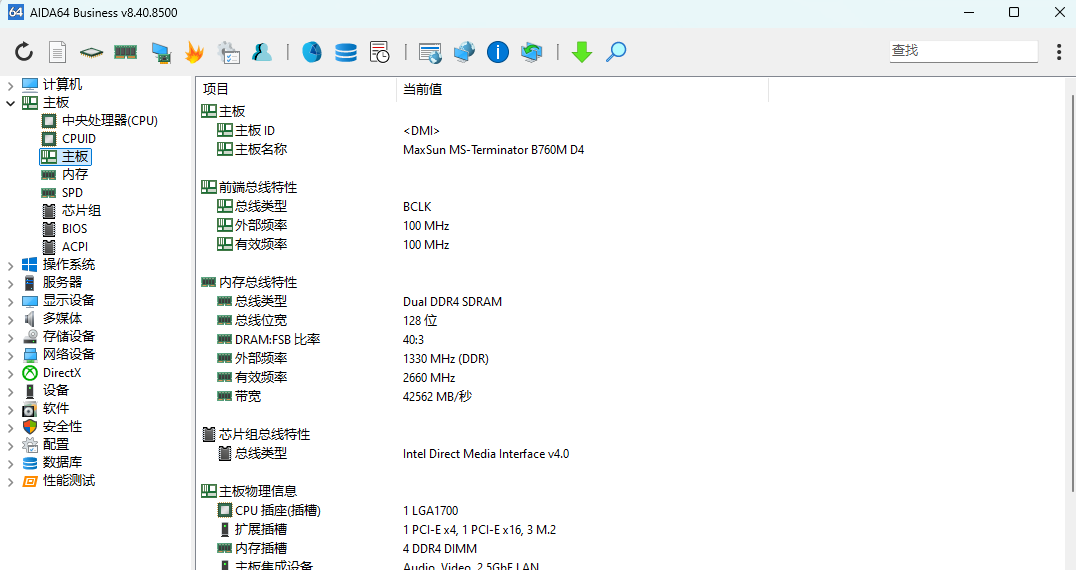This screenshot has height=570, width=1076.
Task: Click the 内存总线特性 section header
Action: pos(257,282)
